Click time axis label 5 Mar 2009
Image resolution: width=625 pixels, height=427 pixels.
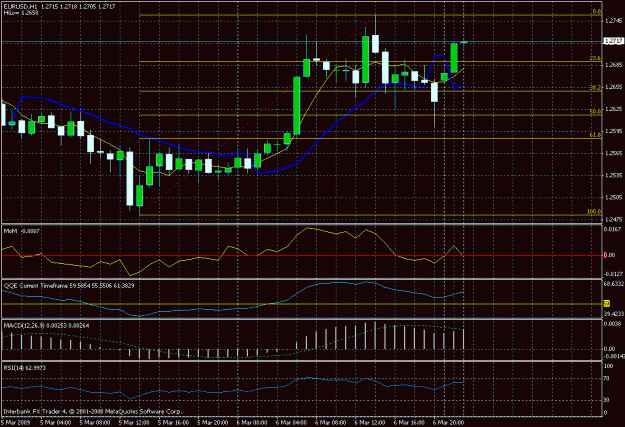coord(16,423)
